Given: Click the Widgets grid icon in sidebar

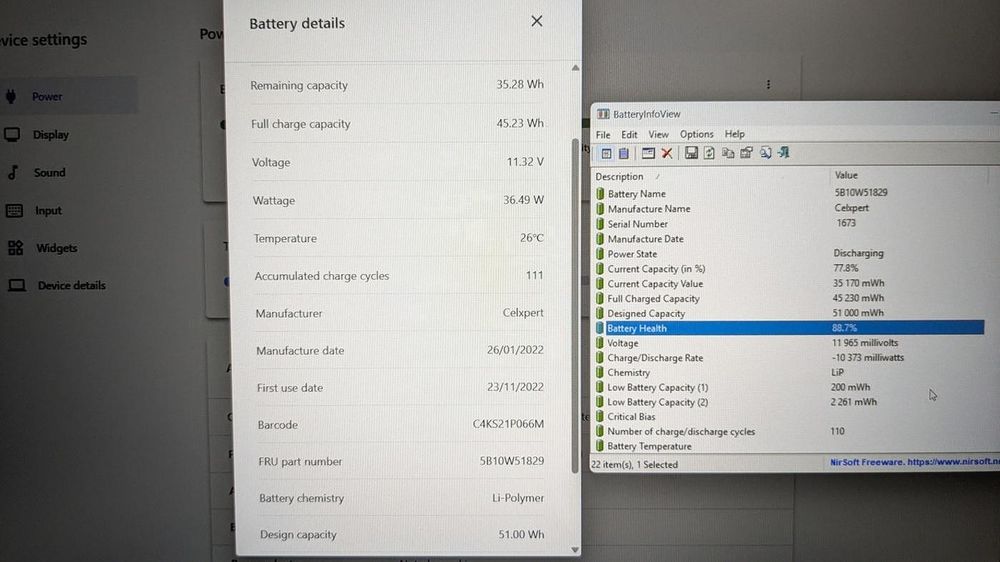Looking at the screenshot, I should click(x=15, y=248).
